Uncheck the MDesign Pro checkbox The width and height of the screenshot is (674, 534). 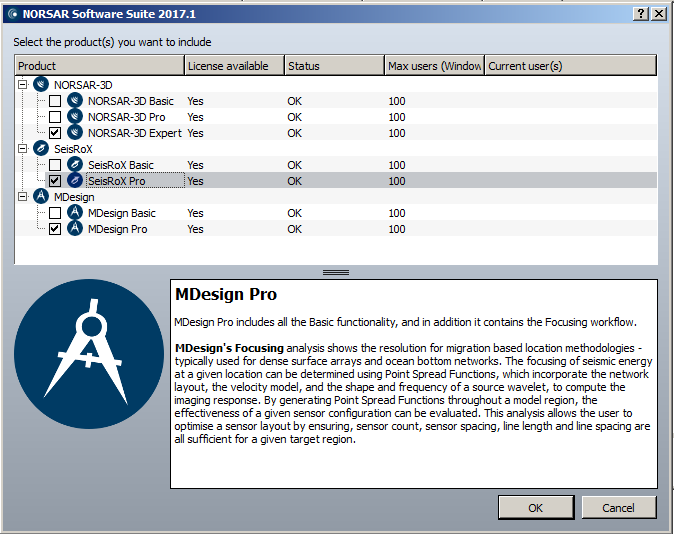tap(55, 229)
